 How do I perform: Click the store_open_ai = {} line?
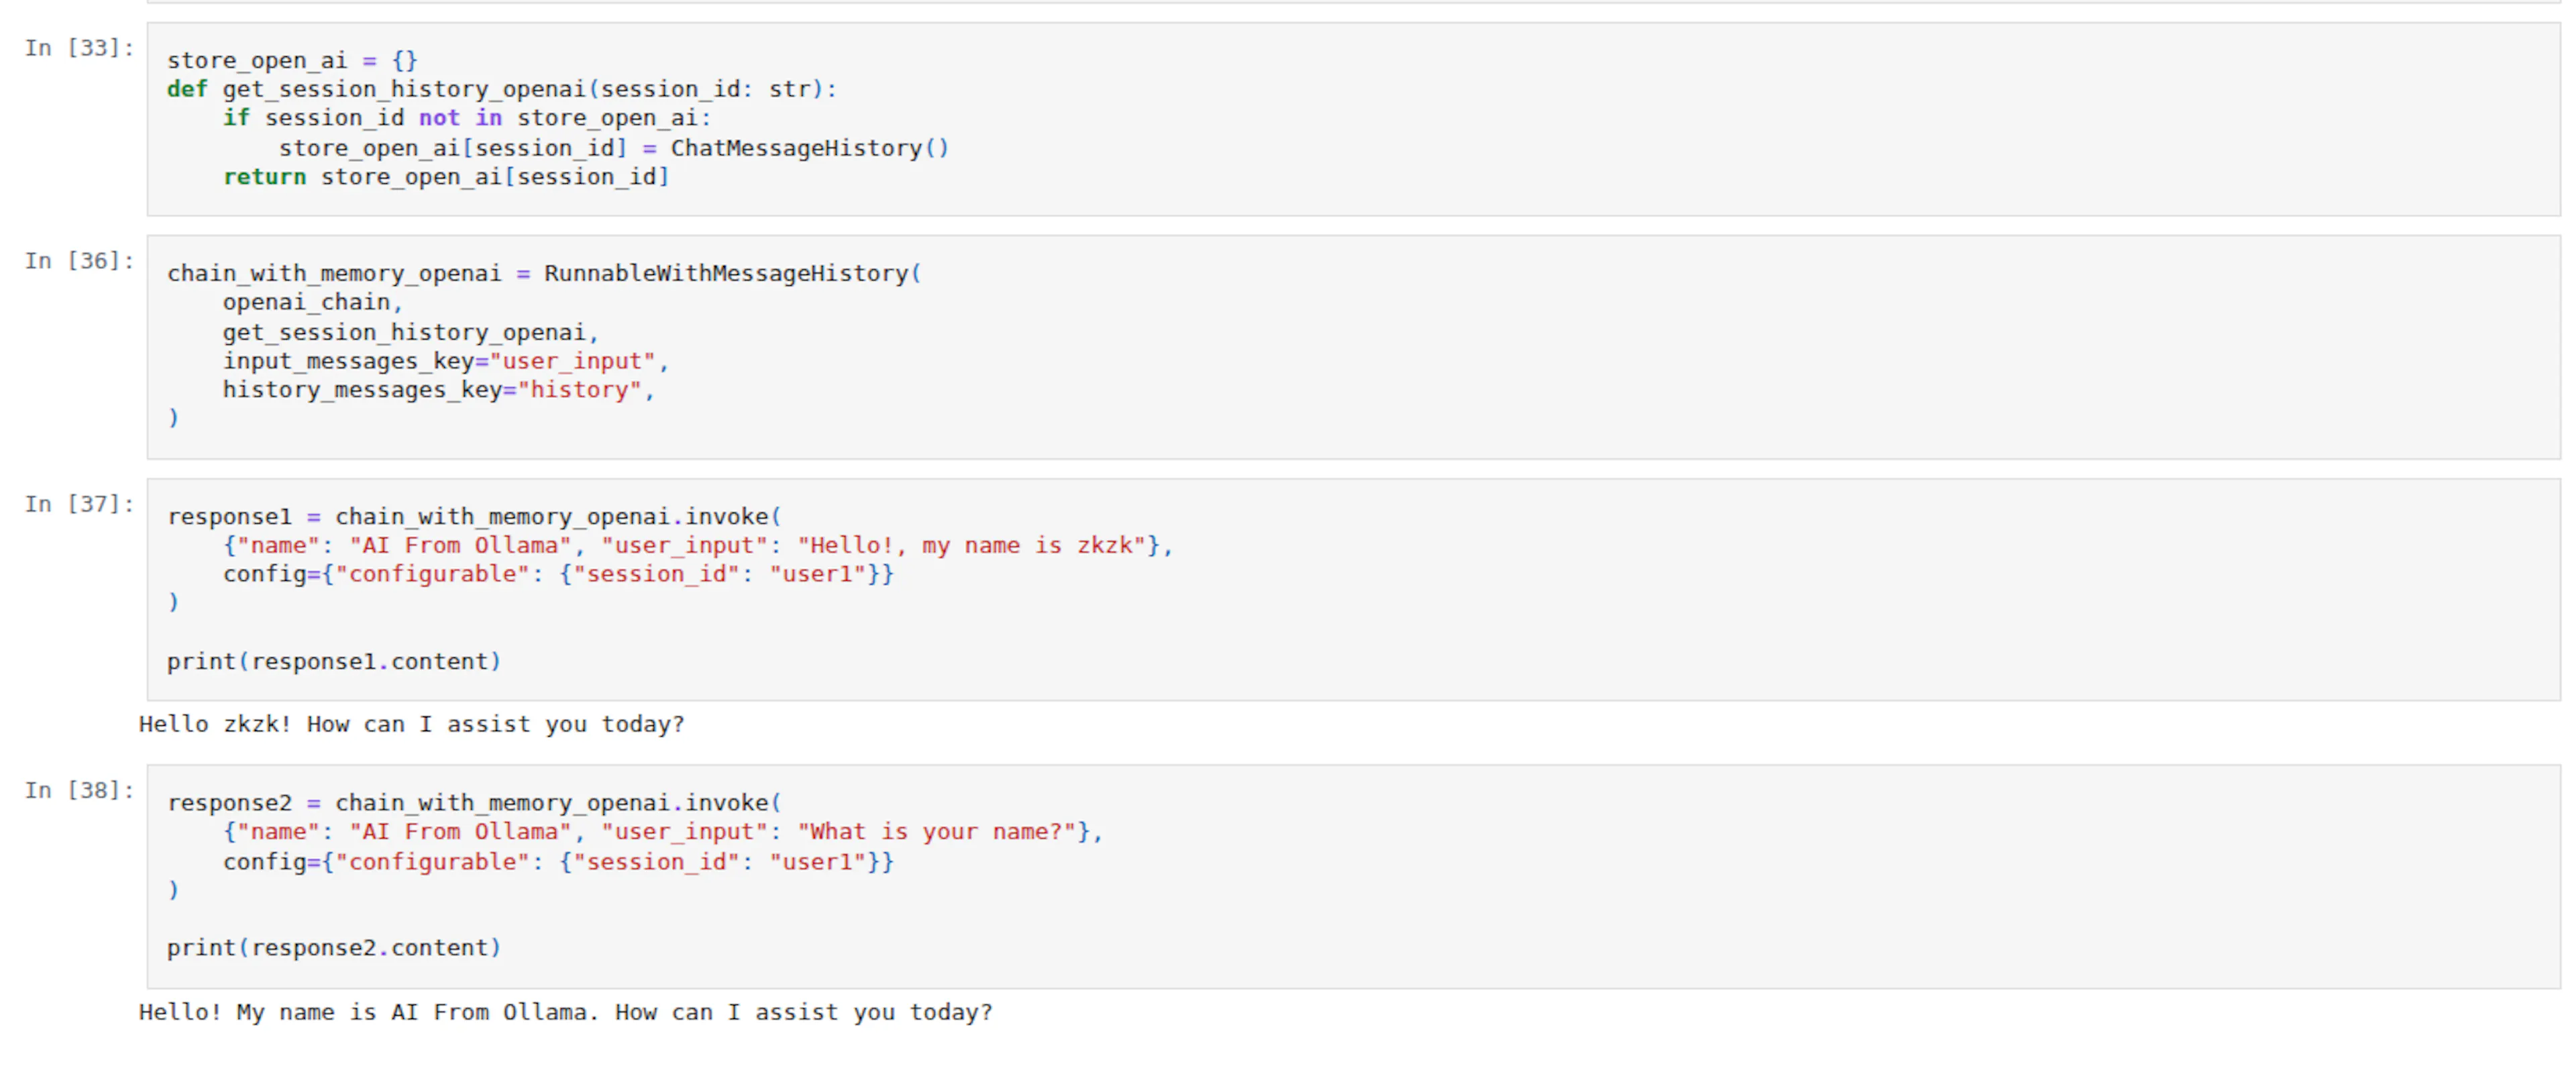[292, 60]
